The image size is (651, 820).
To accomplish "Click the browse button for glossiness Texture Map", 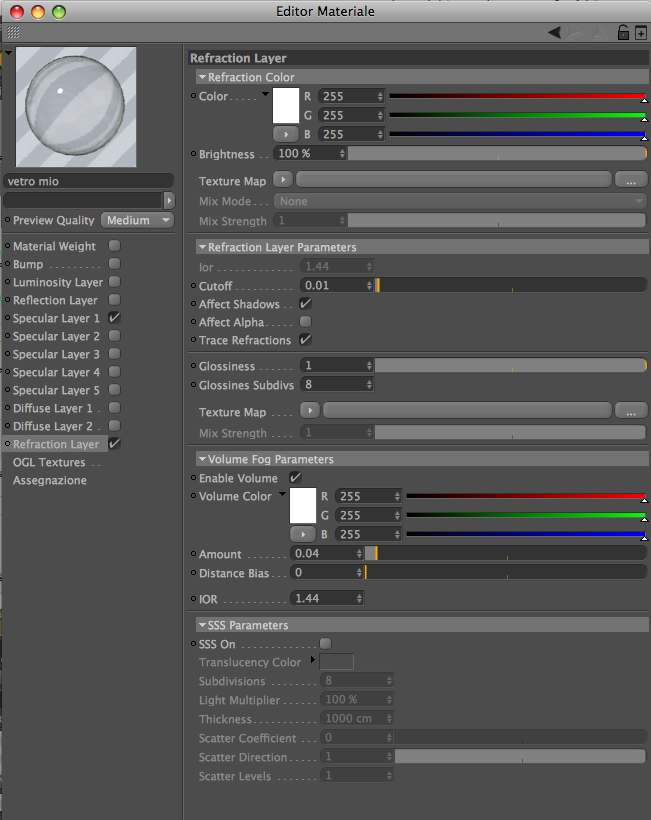I will coord(631,411).
